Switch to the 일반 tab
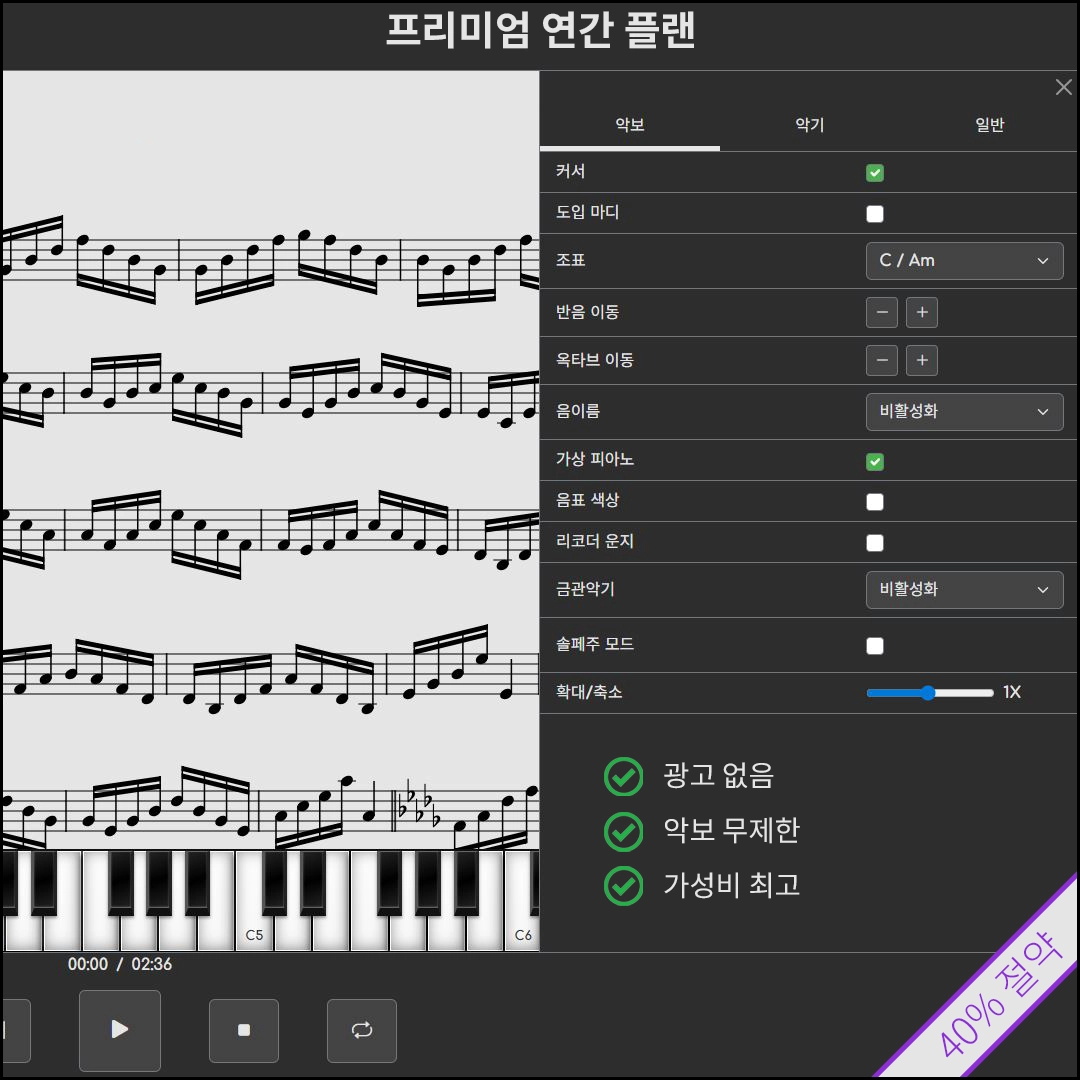Screen dimensions: 1080x1080 click(989, 125)
